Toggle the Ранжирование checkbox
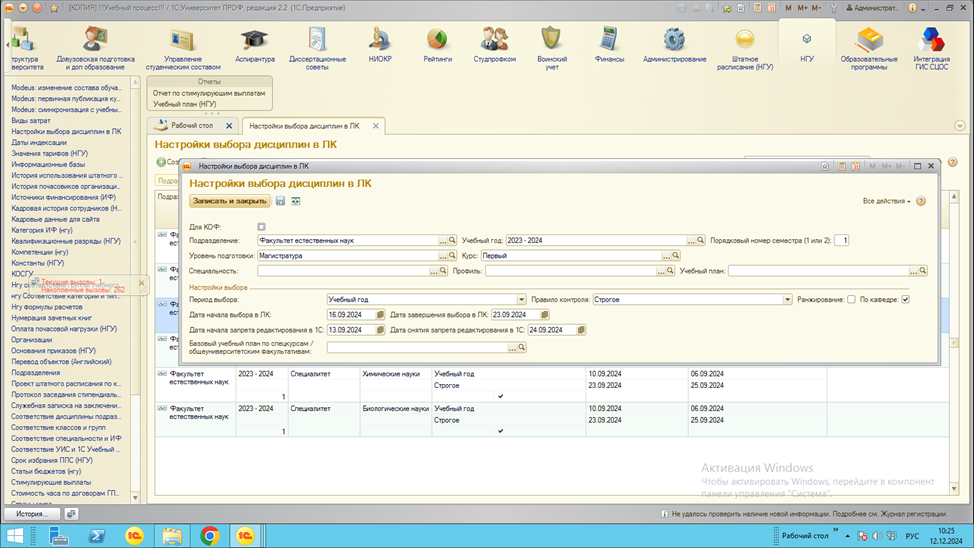 (x=852, y=299)
